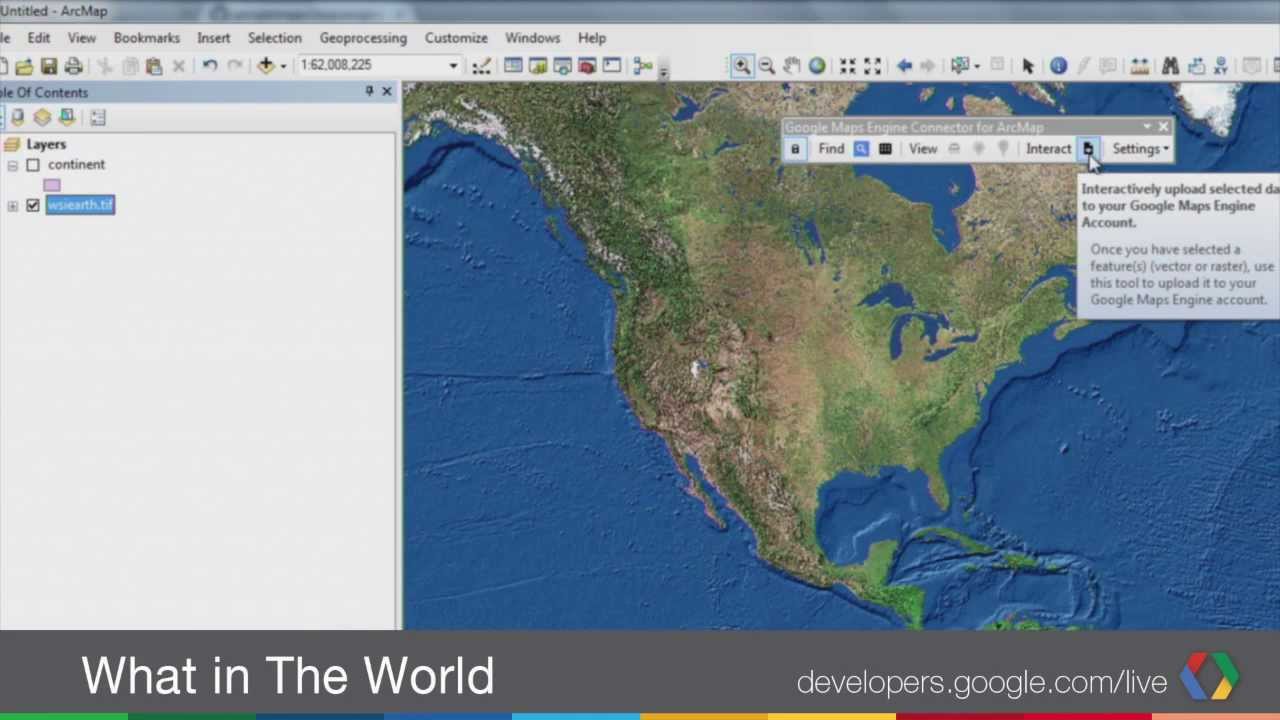Viewport: 1280px width, 720px height.
Task: Open the Windows menu
Action: pyautogui.click(x=532, y=38)
